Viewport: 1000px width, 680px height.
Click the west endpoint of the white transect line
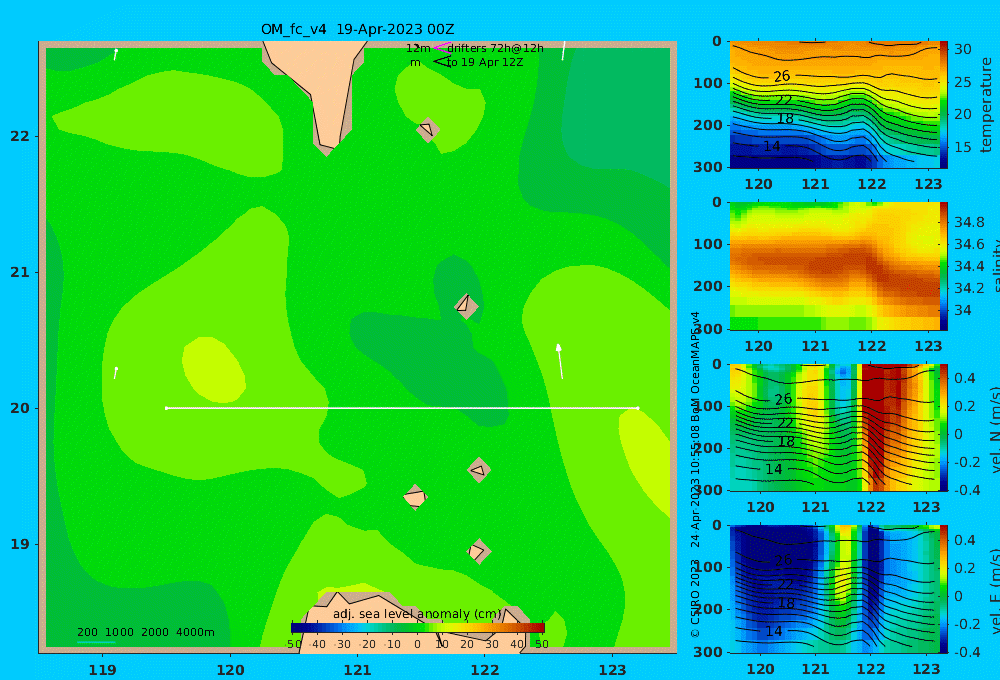point(166,408)
